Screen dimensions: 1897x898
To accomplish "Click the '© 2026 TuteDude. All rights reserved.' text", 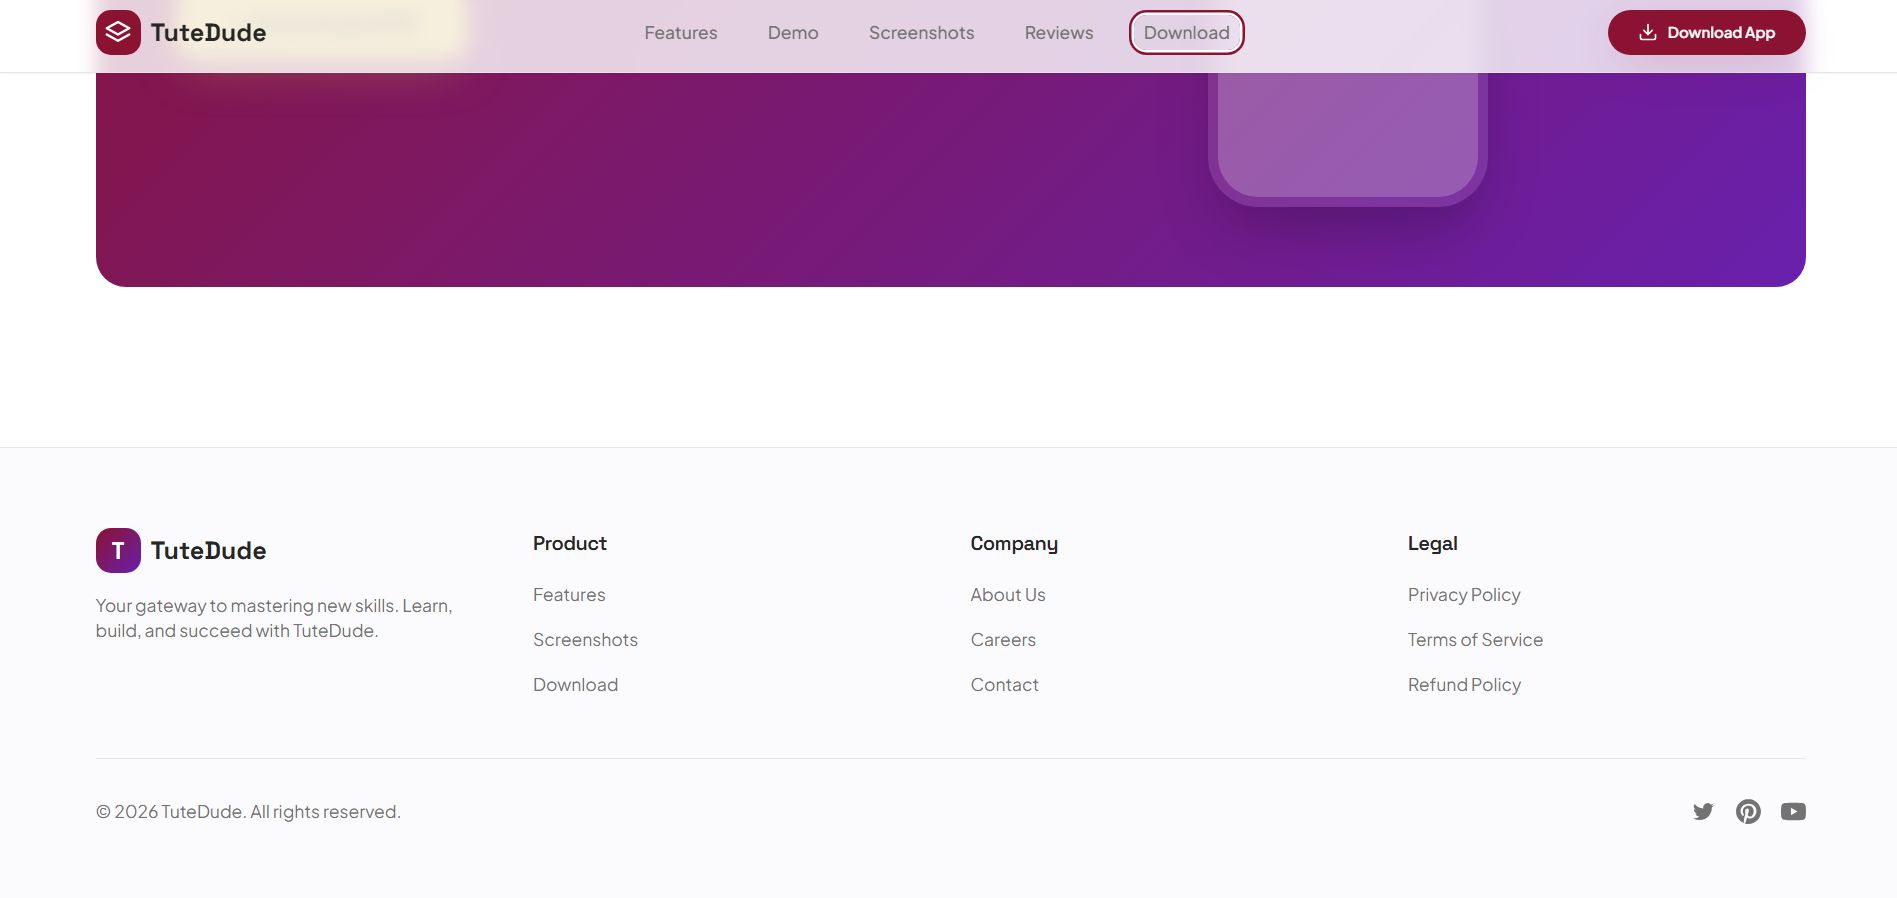I will pos(248,812).
